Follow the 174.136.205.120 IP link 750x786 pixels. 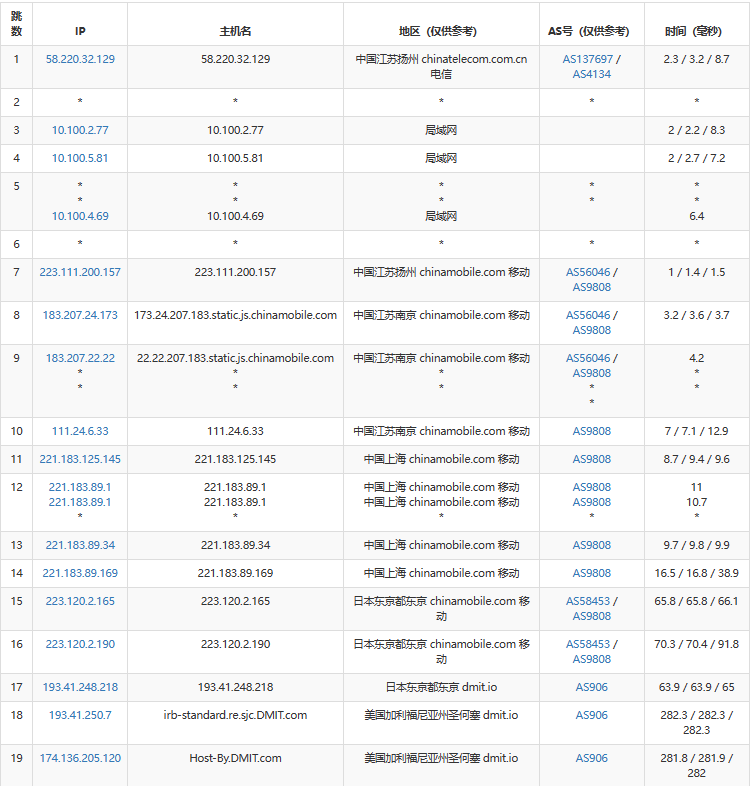tap(80, 758)
